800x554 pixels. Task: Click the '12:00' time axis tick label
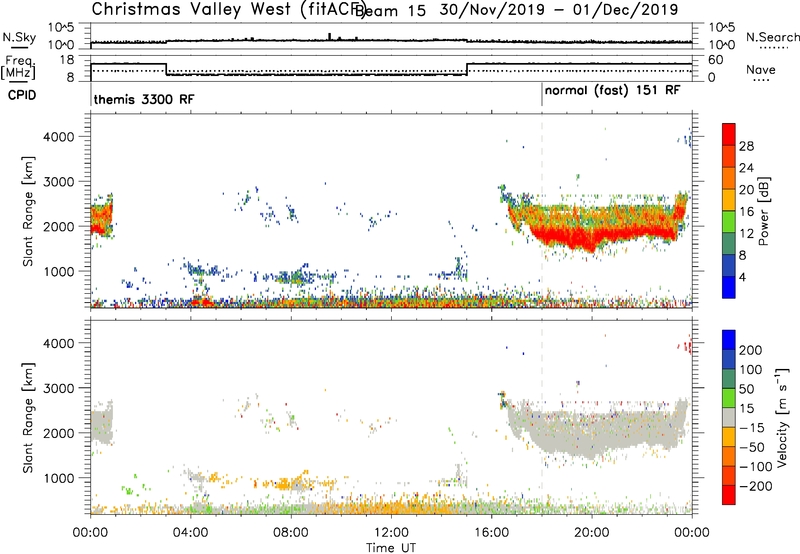pos(391,533)
